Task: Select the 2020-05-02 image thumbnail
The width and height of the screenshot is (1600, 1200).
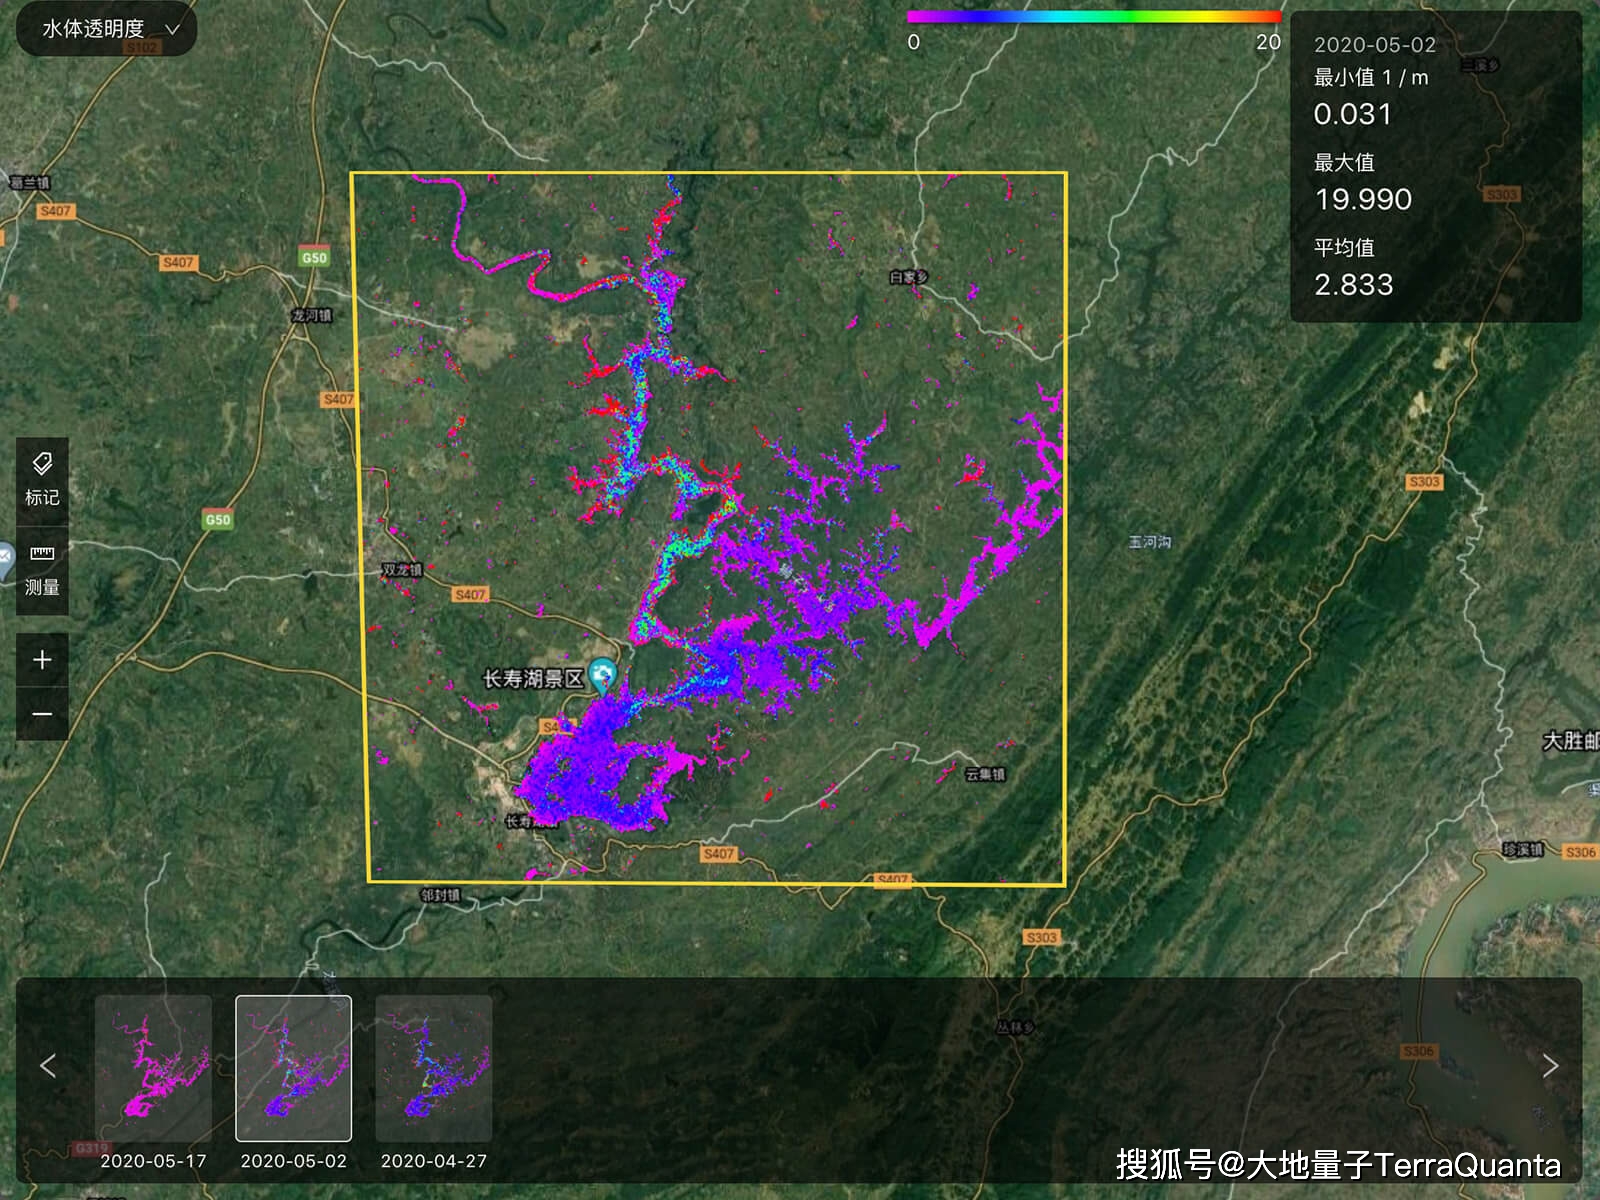Action: [x=293, y=1067]
